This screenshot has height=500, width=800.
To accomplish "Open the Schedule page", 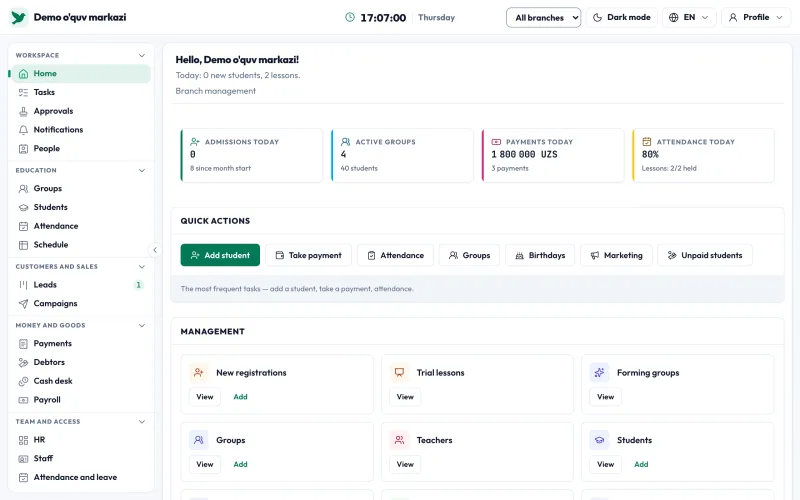I will point(81,245).
